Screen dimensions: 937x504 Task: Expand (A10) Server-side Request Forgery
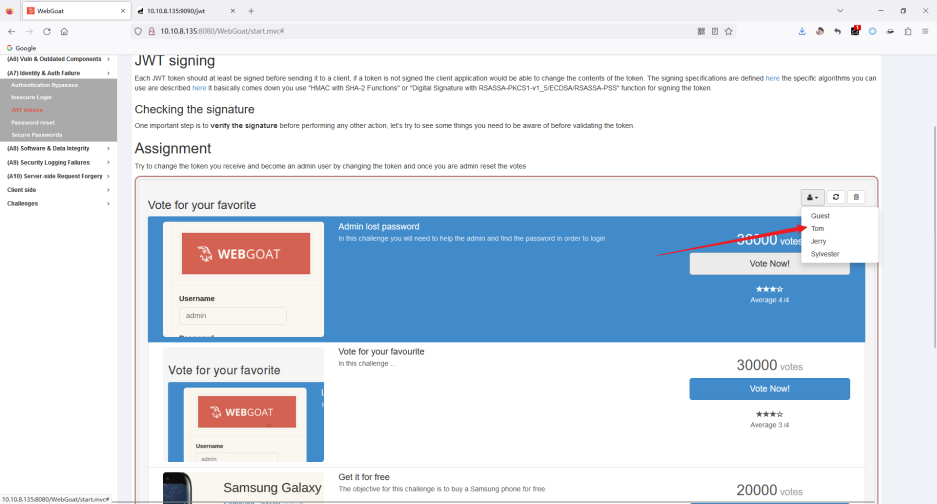coord(58,176)
